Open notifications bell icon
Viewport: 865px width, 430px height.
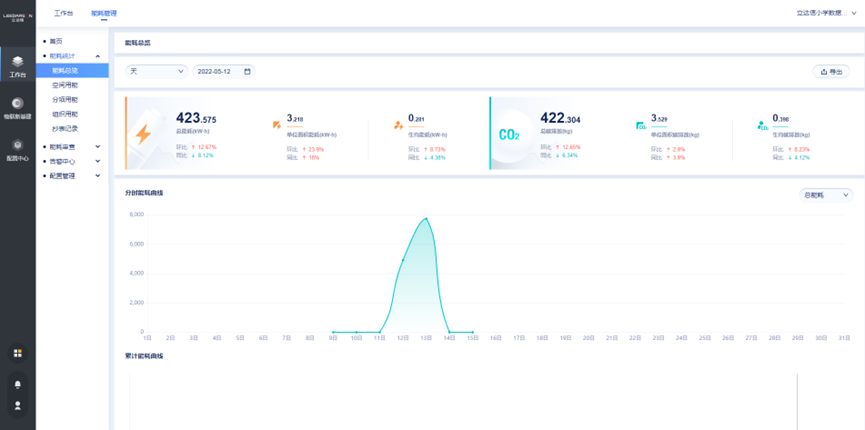click(x=17, y=384)
